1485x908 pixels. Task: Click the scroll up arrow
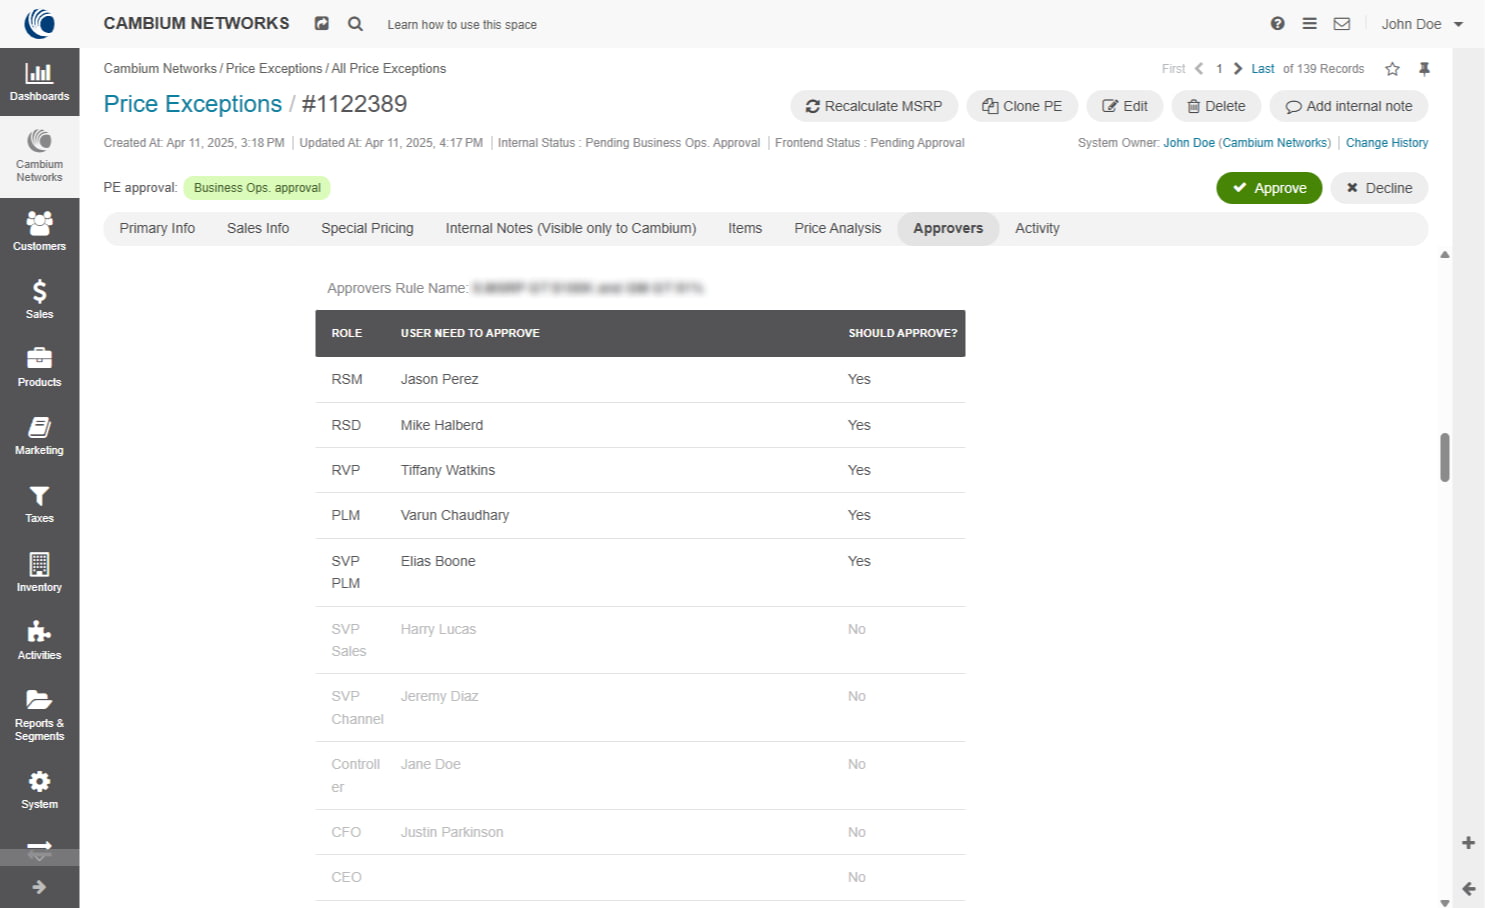(x=1445, y=255)
